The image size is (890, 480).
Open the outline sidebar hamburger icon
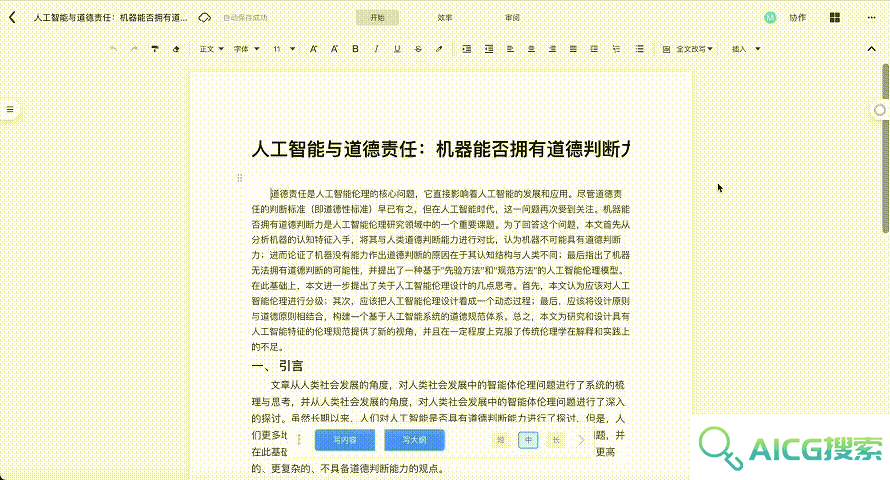point(10,110)
